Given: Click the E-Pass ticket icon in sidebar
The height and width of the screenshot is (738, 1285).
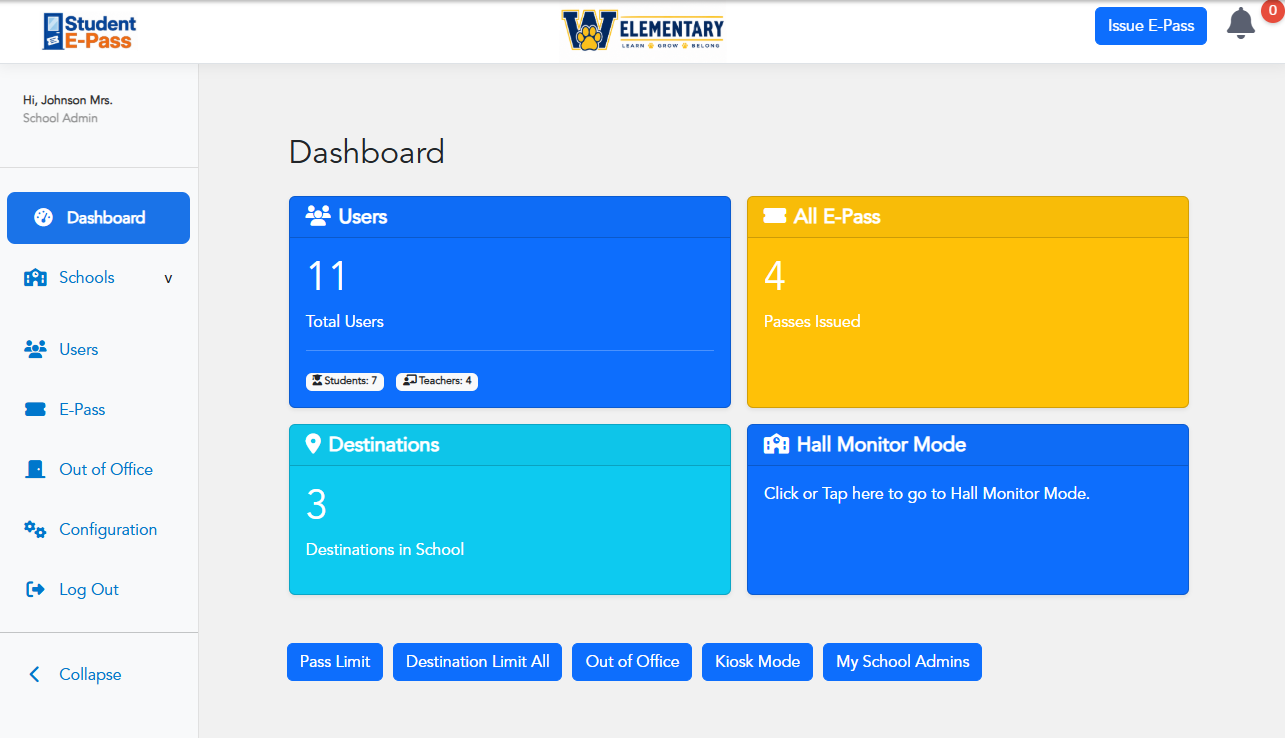Looking at the screenshot, I should (35, 409).
